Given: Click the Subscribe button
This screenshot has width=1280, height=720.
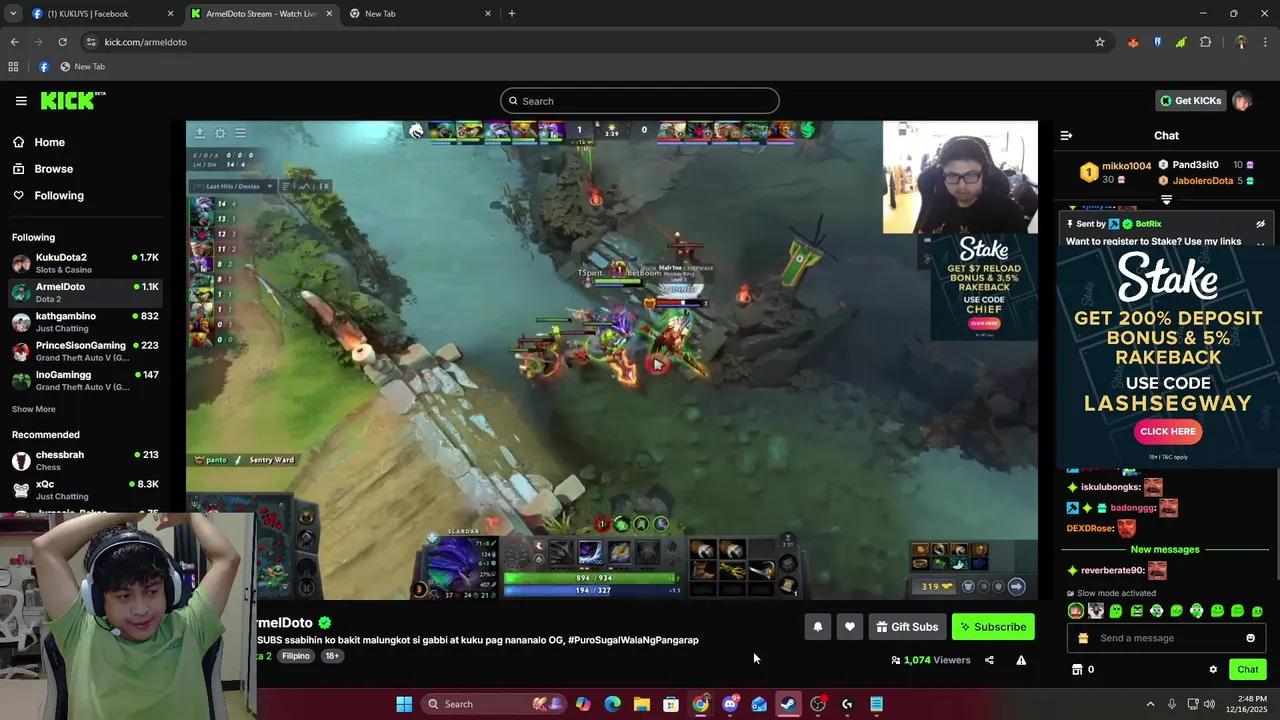Looking at the screenshot, I should (993, 627).
